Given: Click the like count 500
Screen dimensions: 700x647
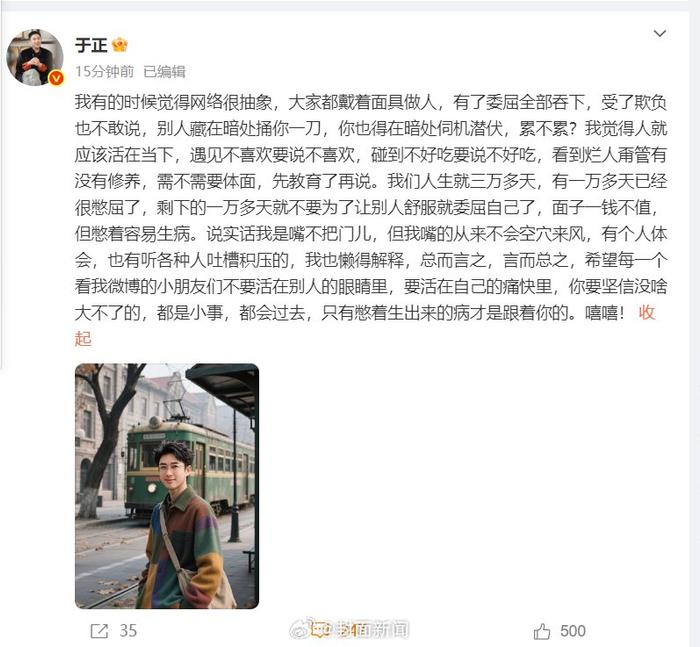Looking at the screenshot, I should [x=573, y=631].
